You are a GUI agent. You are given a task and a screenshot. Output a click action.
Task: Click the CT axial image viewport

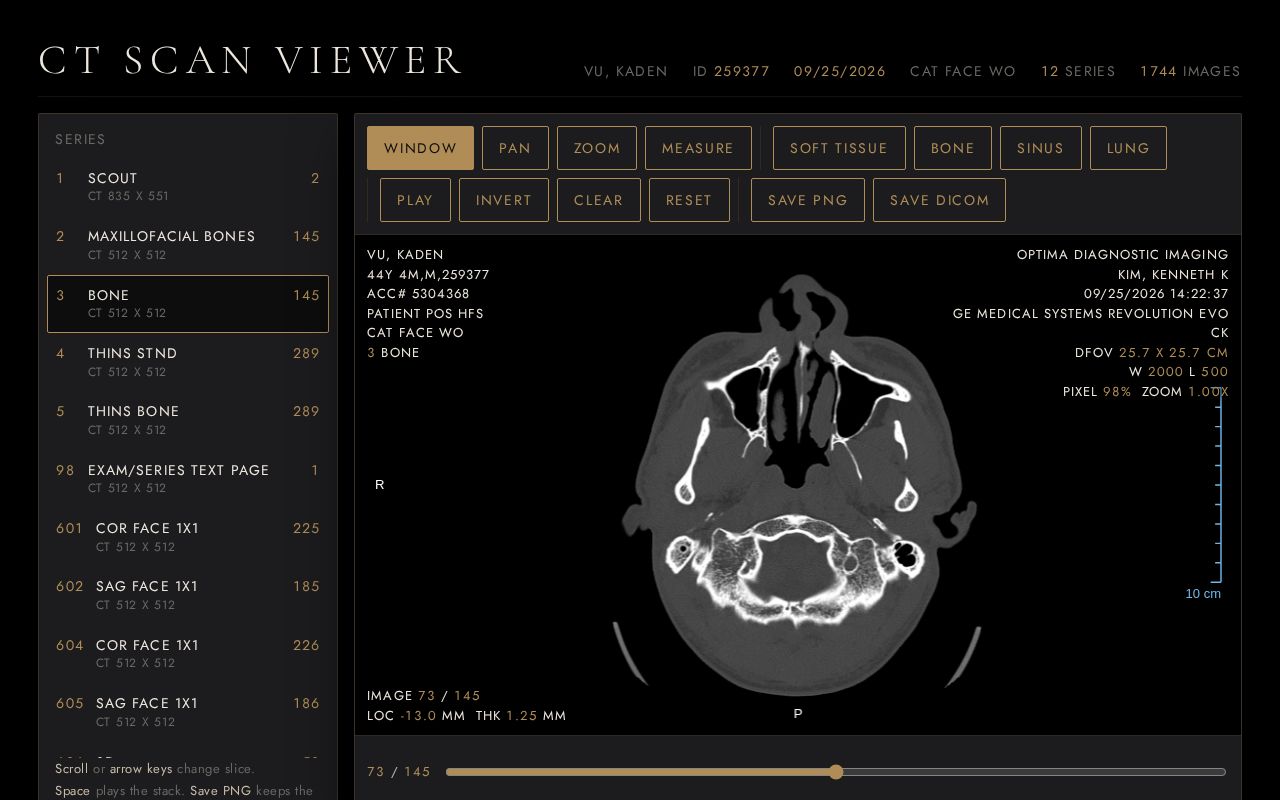coord(798,485)
